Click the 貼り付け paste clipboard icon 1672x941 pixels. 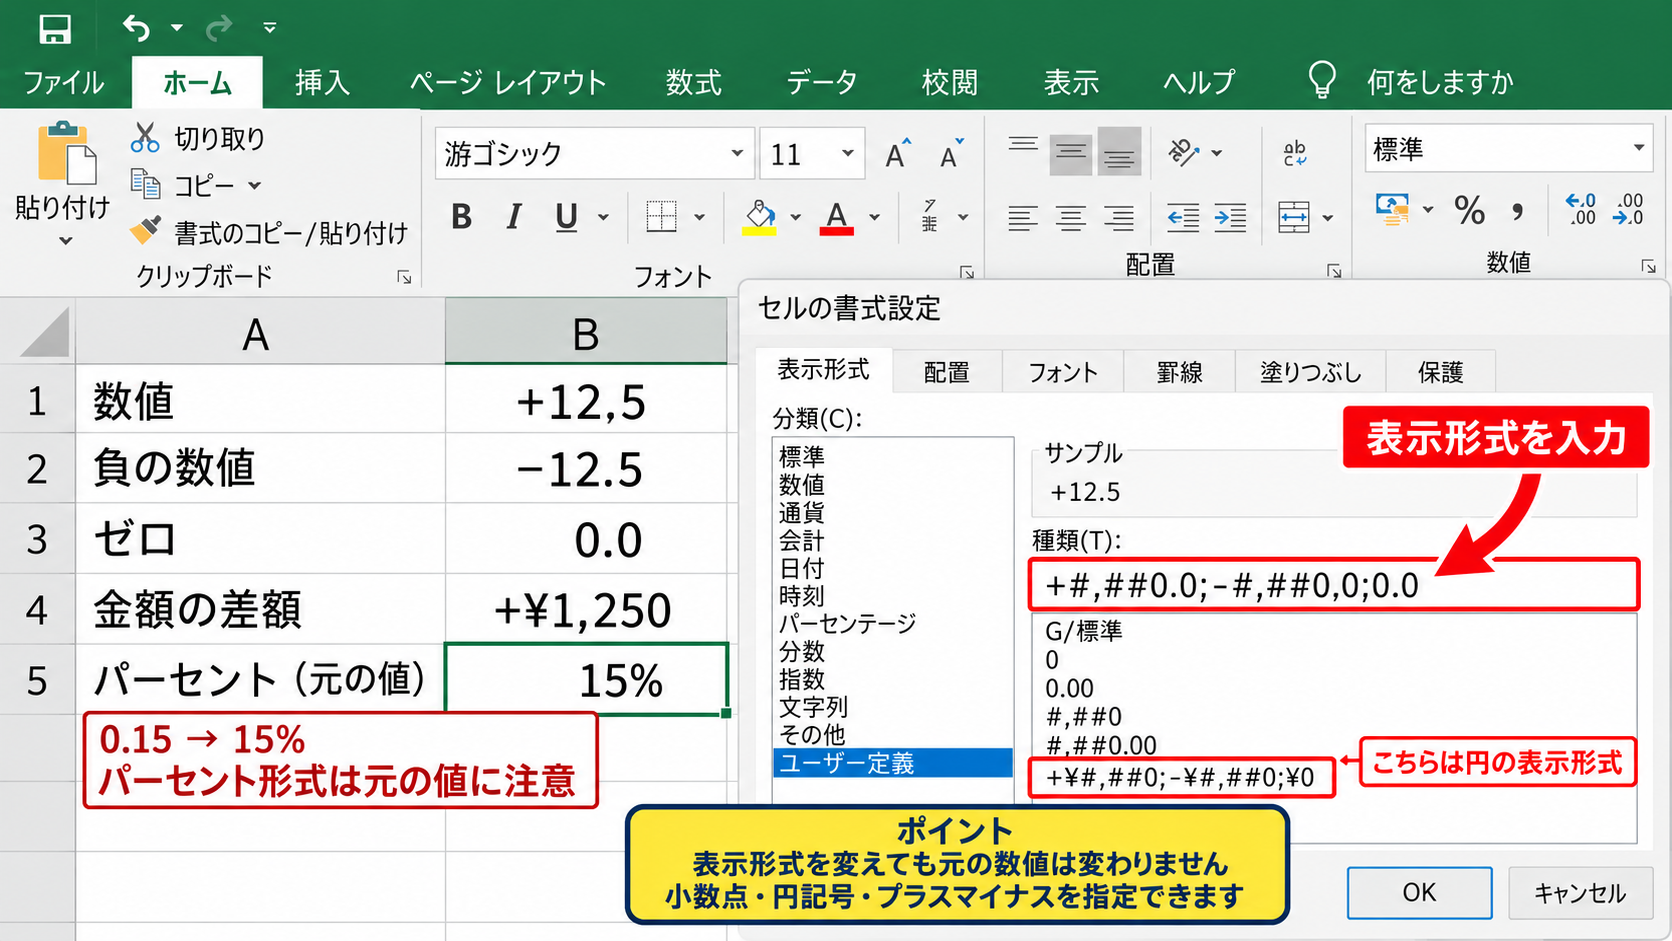[67, 154]
